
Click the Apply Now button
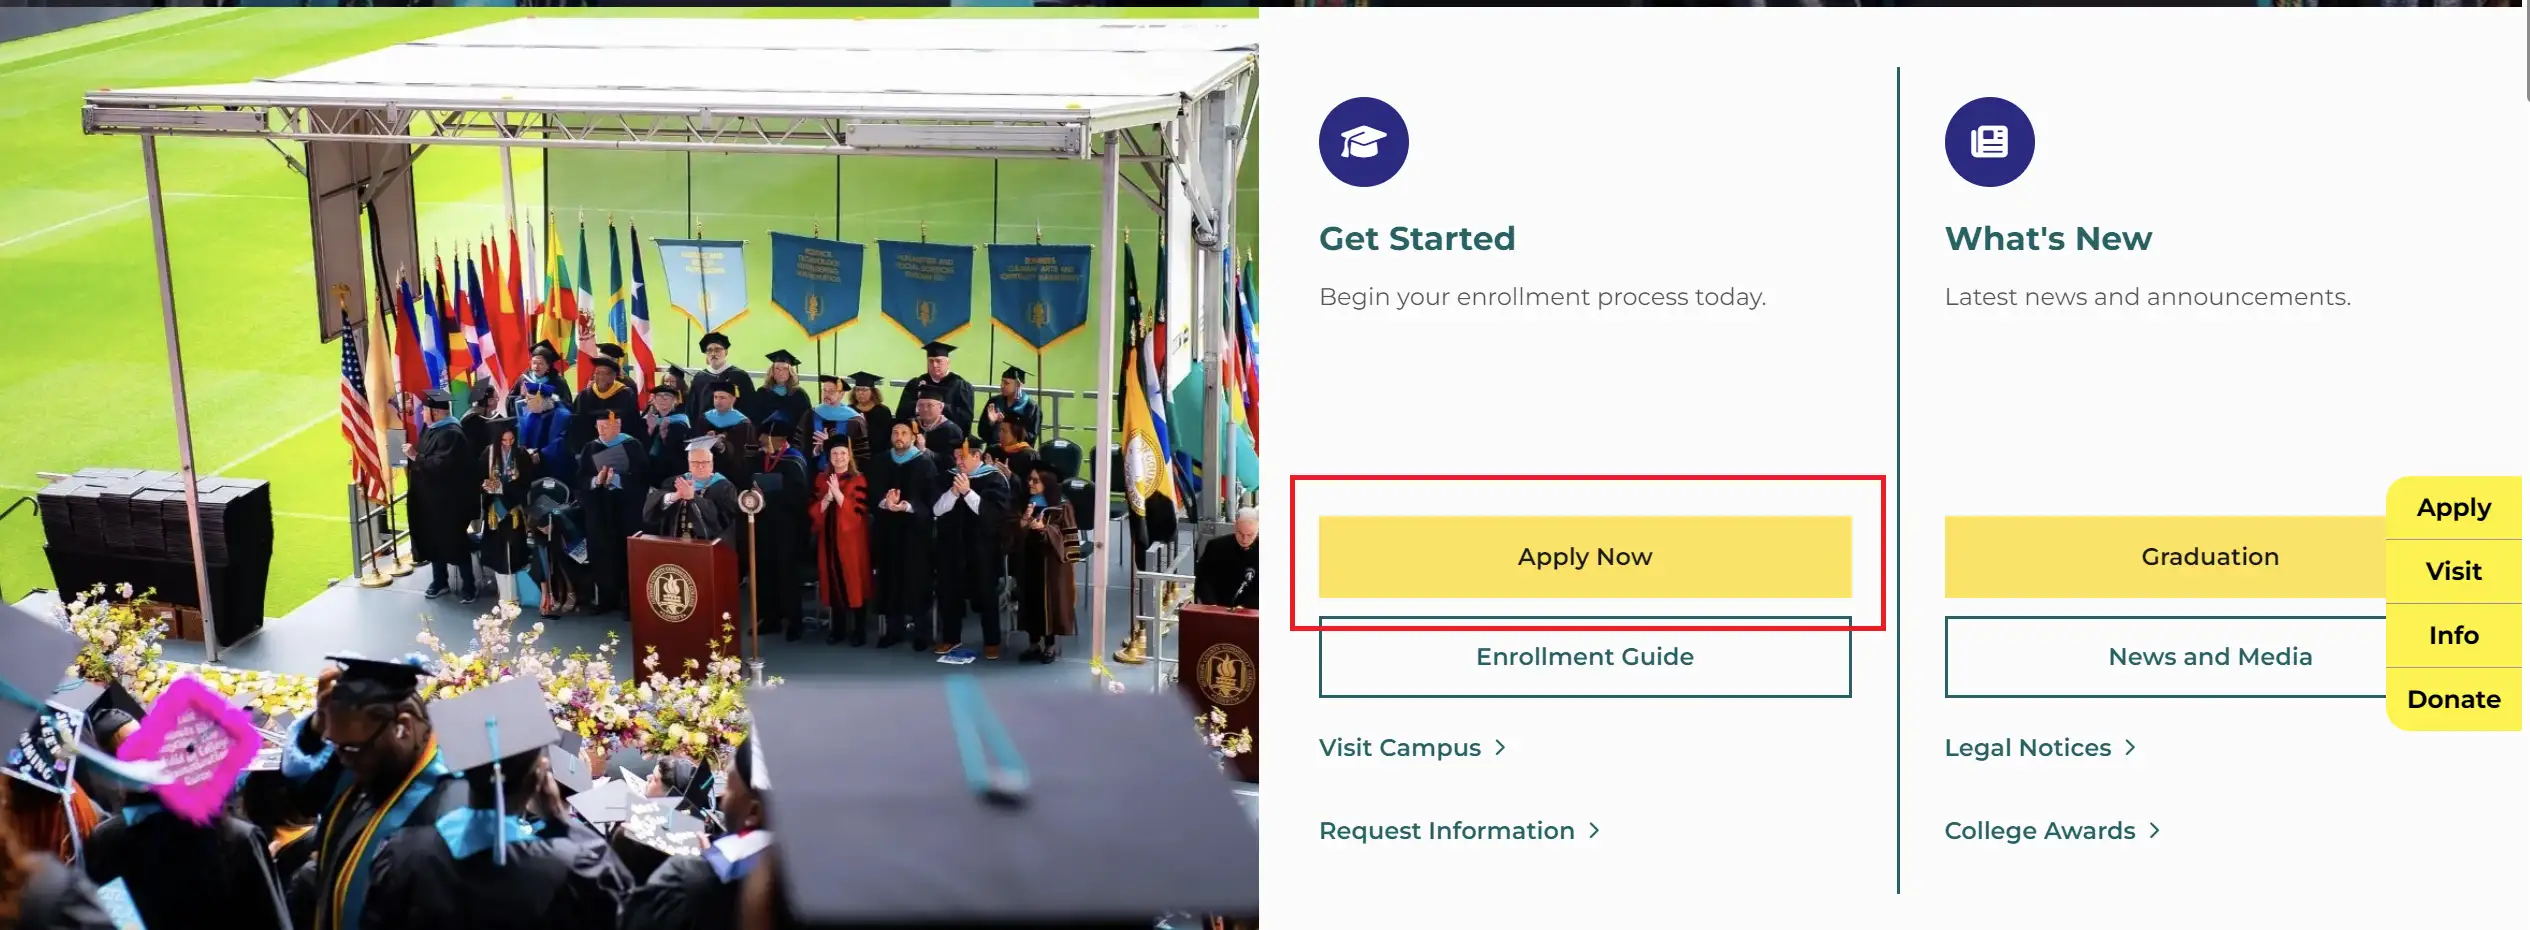[1585, 557]
